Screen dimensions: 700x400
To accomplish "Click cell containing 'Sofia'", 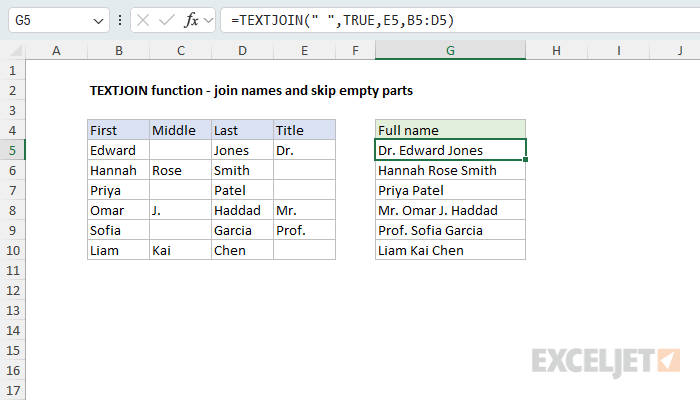I will [x=119, y=230].
